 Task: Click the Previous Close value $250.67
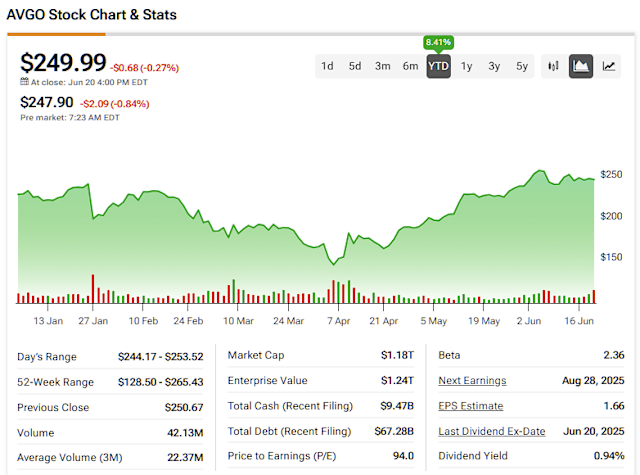point(184,407)
